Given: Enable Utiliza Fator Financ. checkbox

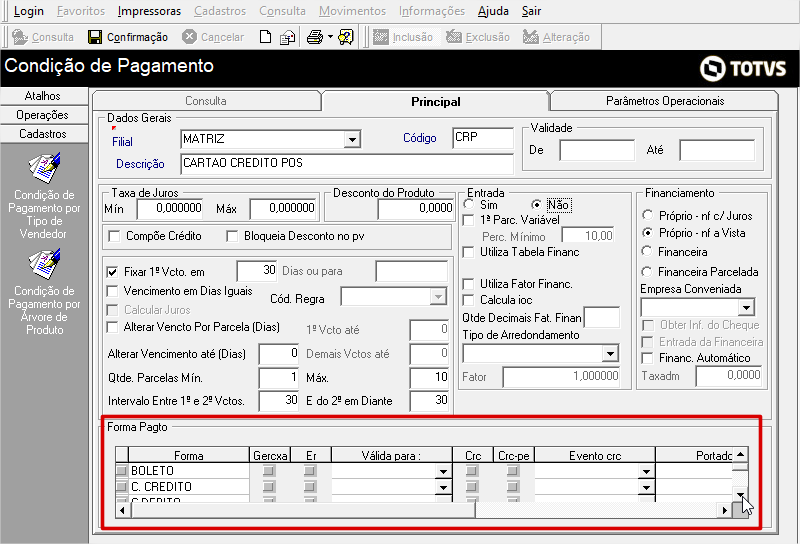Looking at the screenshot, I should (x=468, y=284).
